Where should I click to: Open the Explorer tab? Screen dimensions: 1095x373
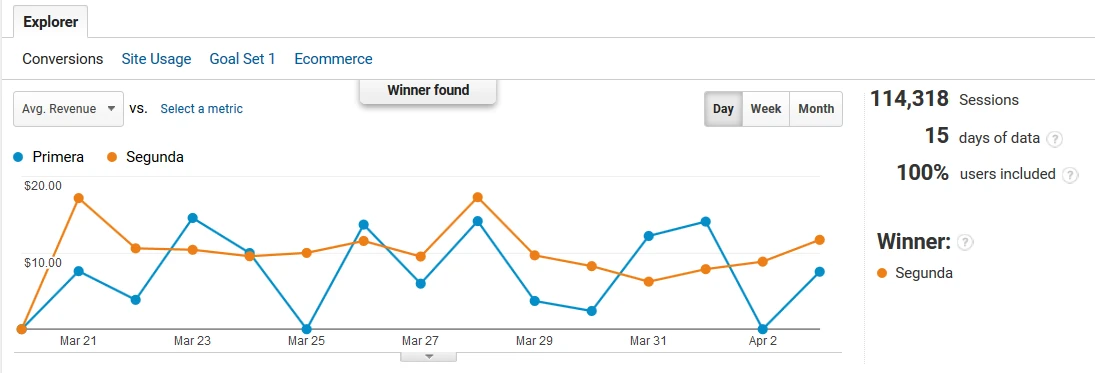point(50,22)
